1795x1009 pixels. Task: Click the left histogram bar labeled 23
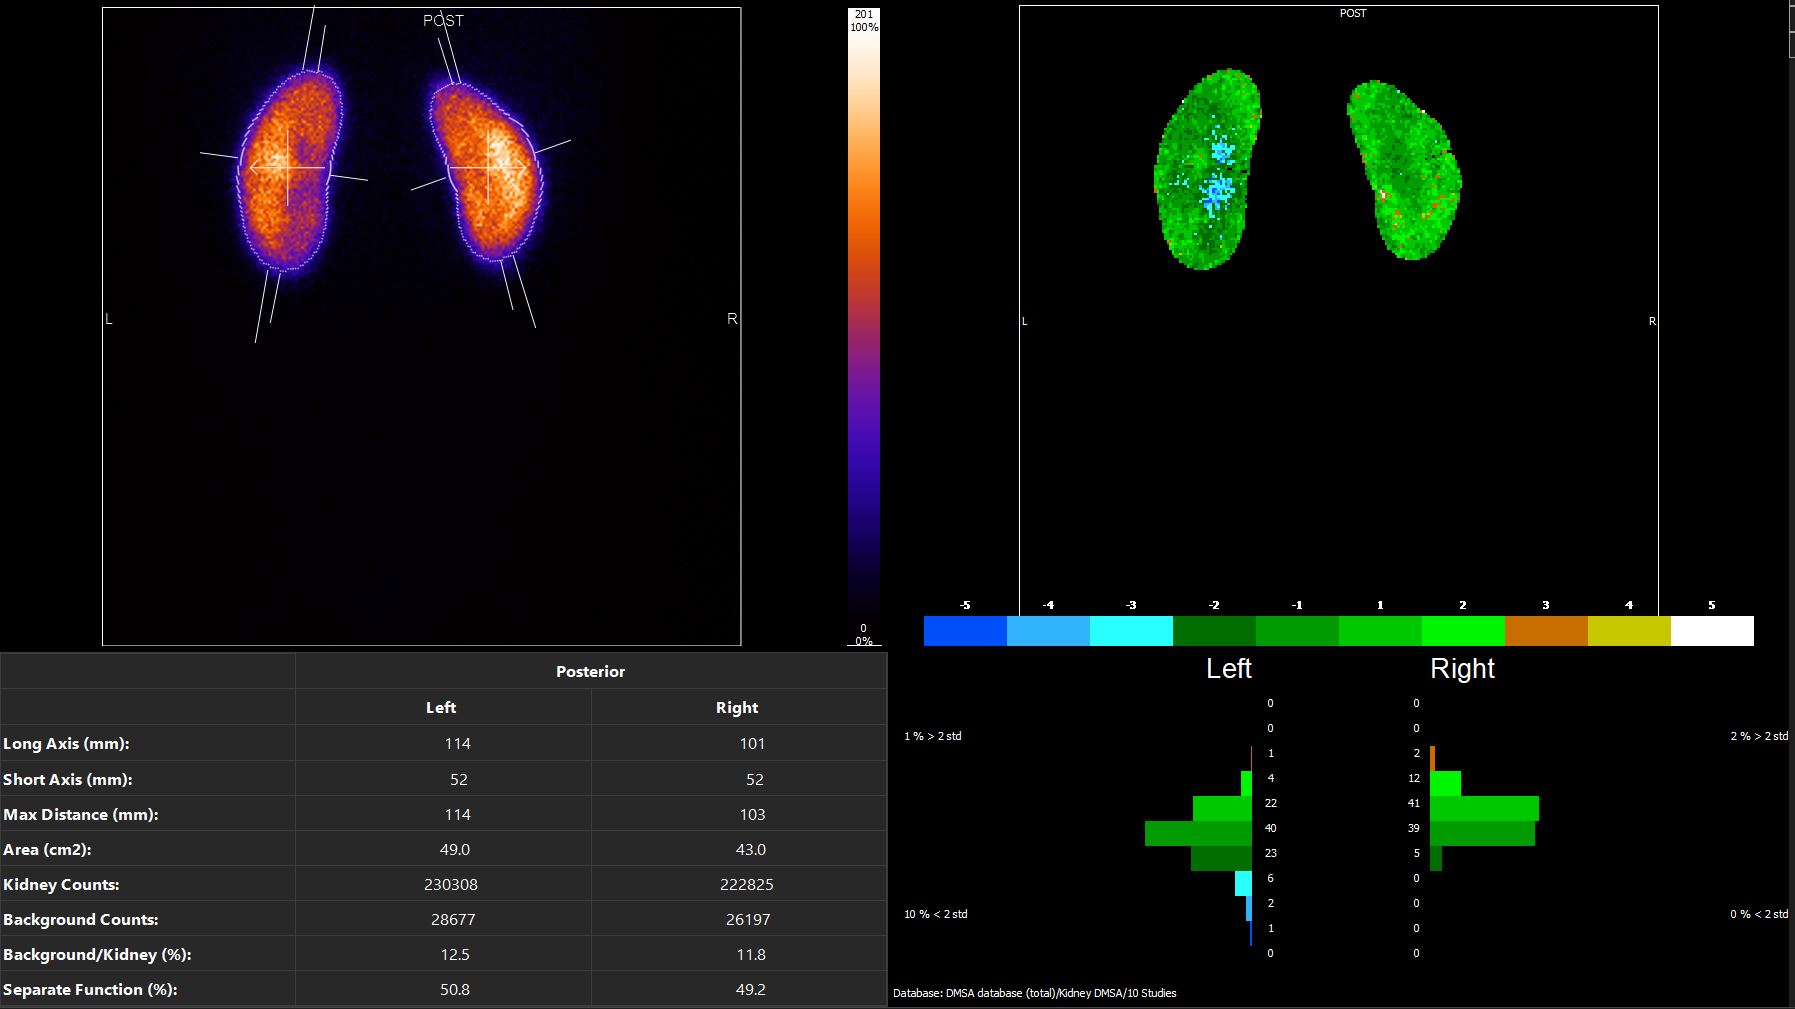1221,858
